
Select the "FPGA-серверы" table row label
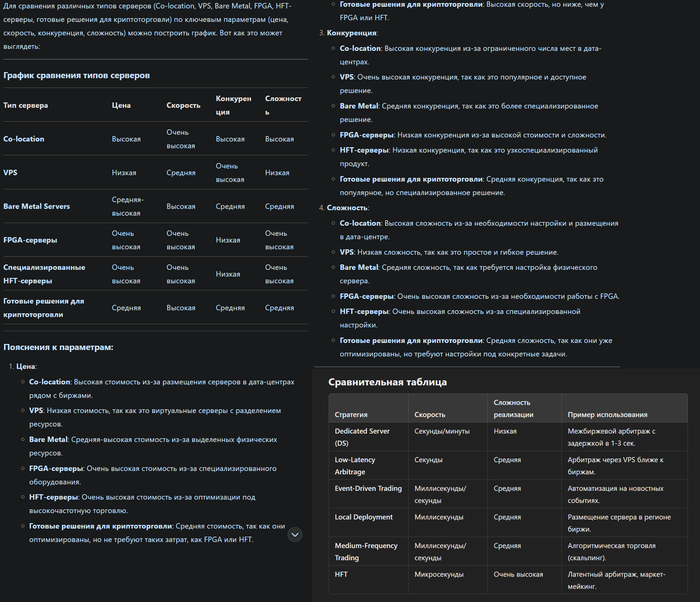30,240
